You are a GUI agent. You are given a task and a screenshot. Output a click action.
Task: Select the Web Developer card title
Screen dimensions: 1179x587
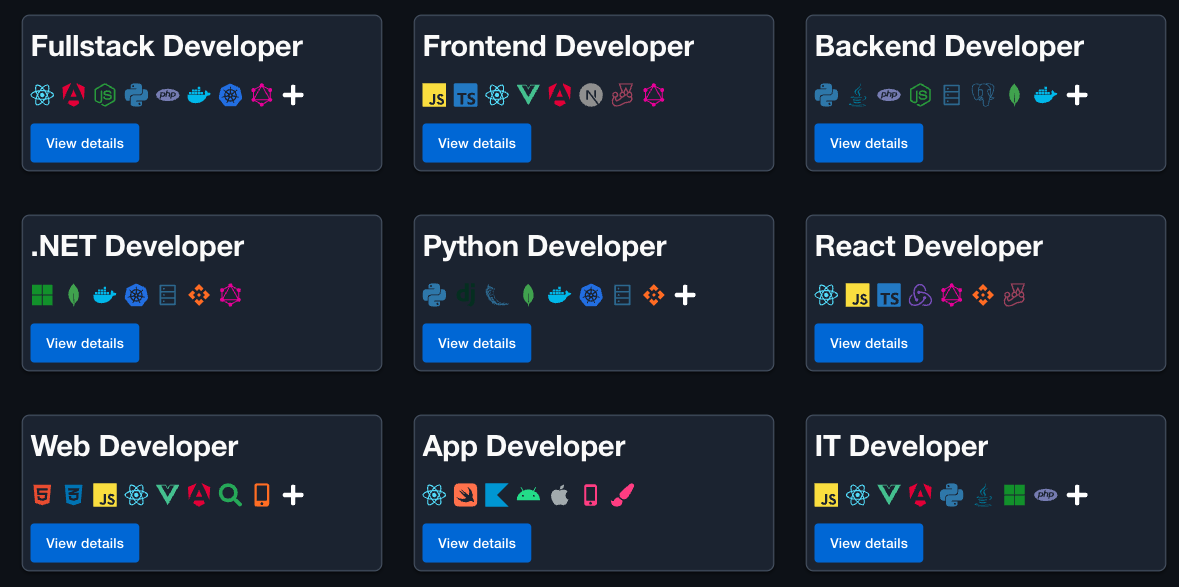tap(134, 446)
